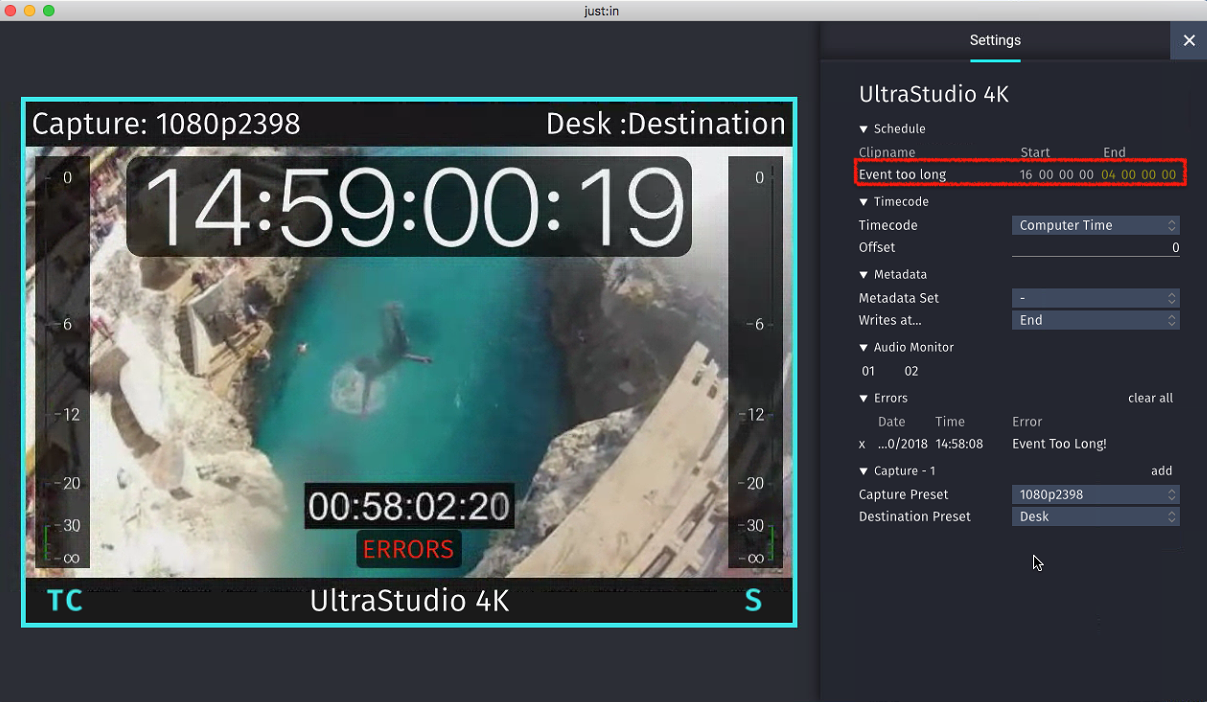
Task: Click the 'Event Too Long!' error message
Action: 1059,444
